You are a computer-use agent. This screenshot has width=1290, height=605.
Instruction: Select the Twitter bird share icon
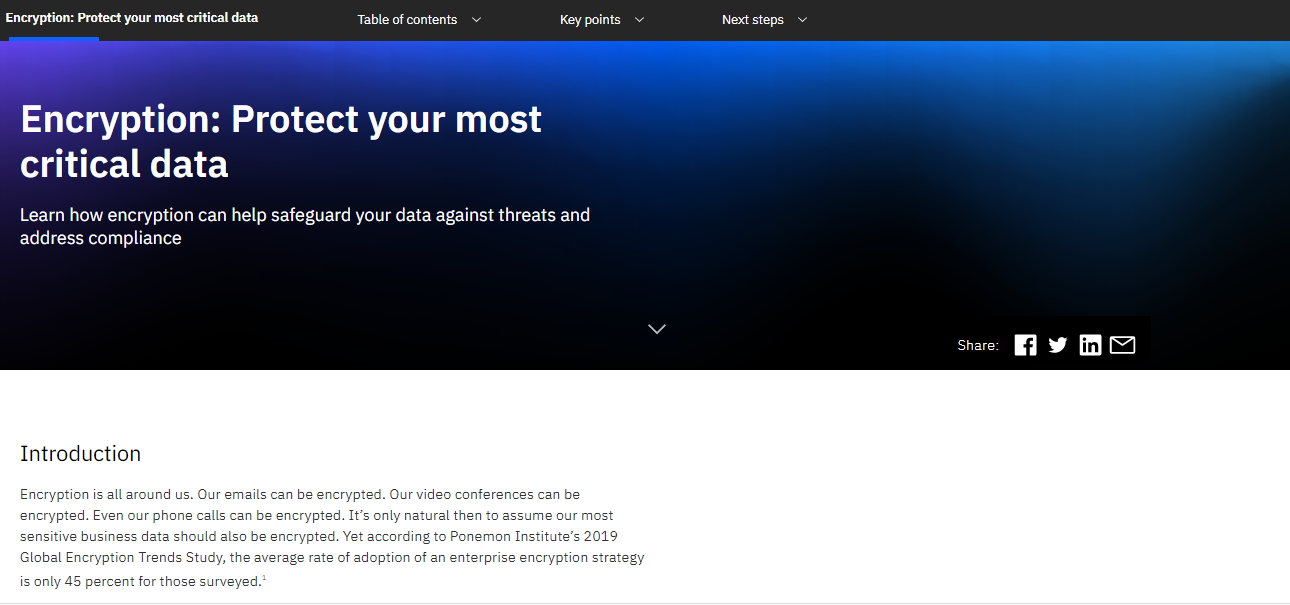(1057, 344)
